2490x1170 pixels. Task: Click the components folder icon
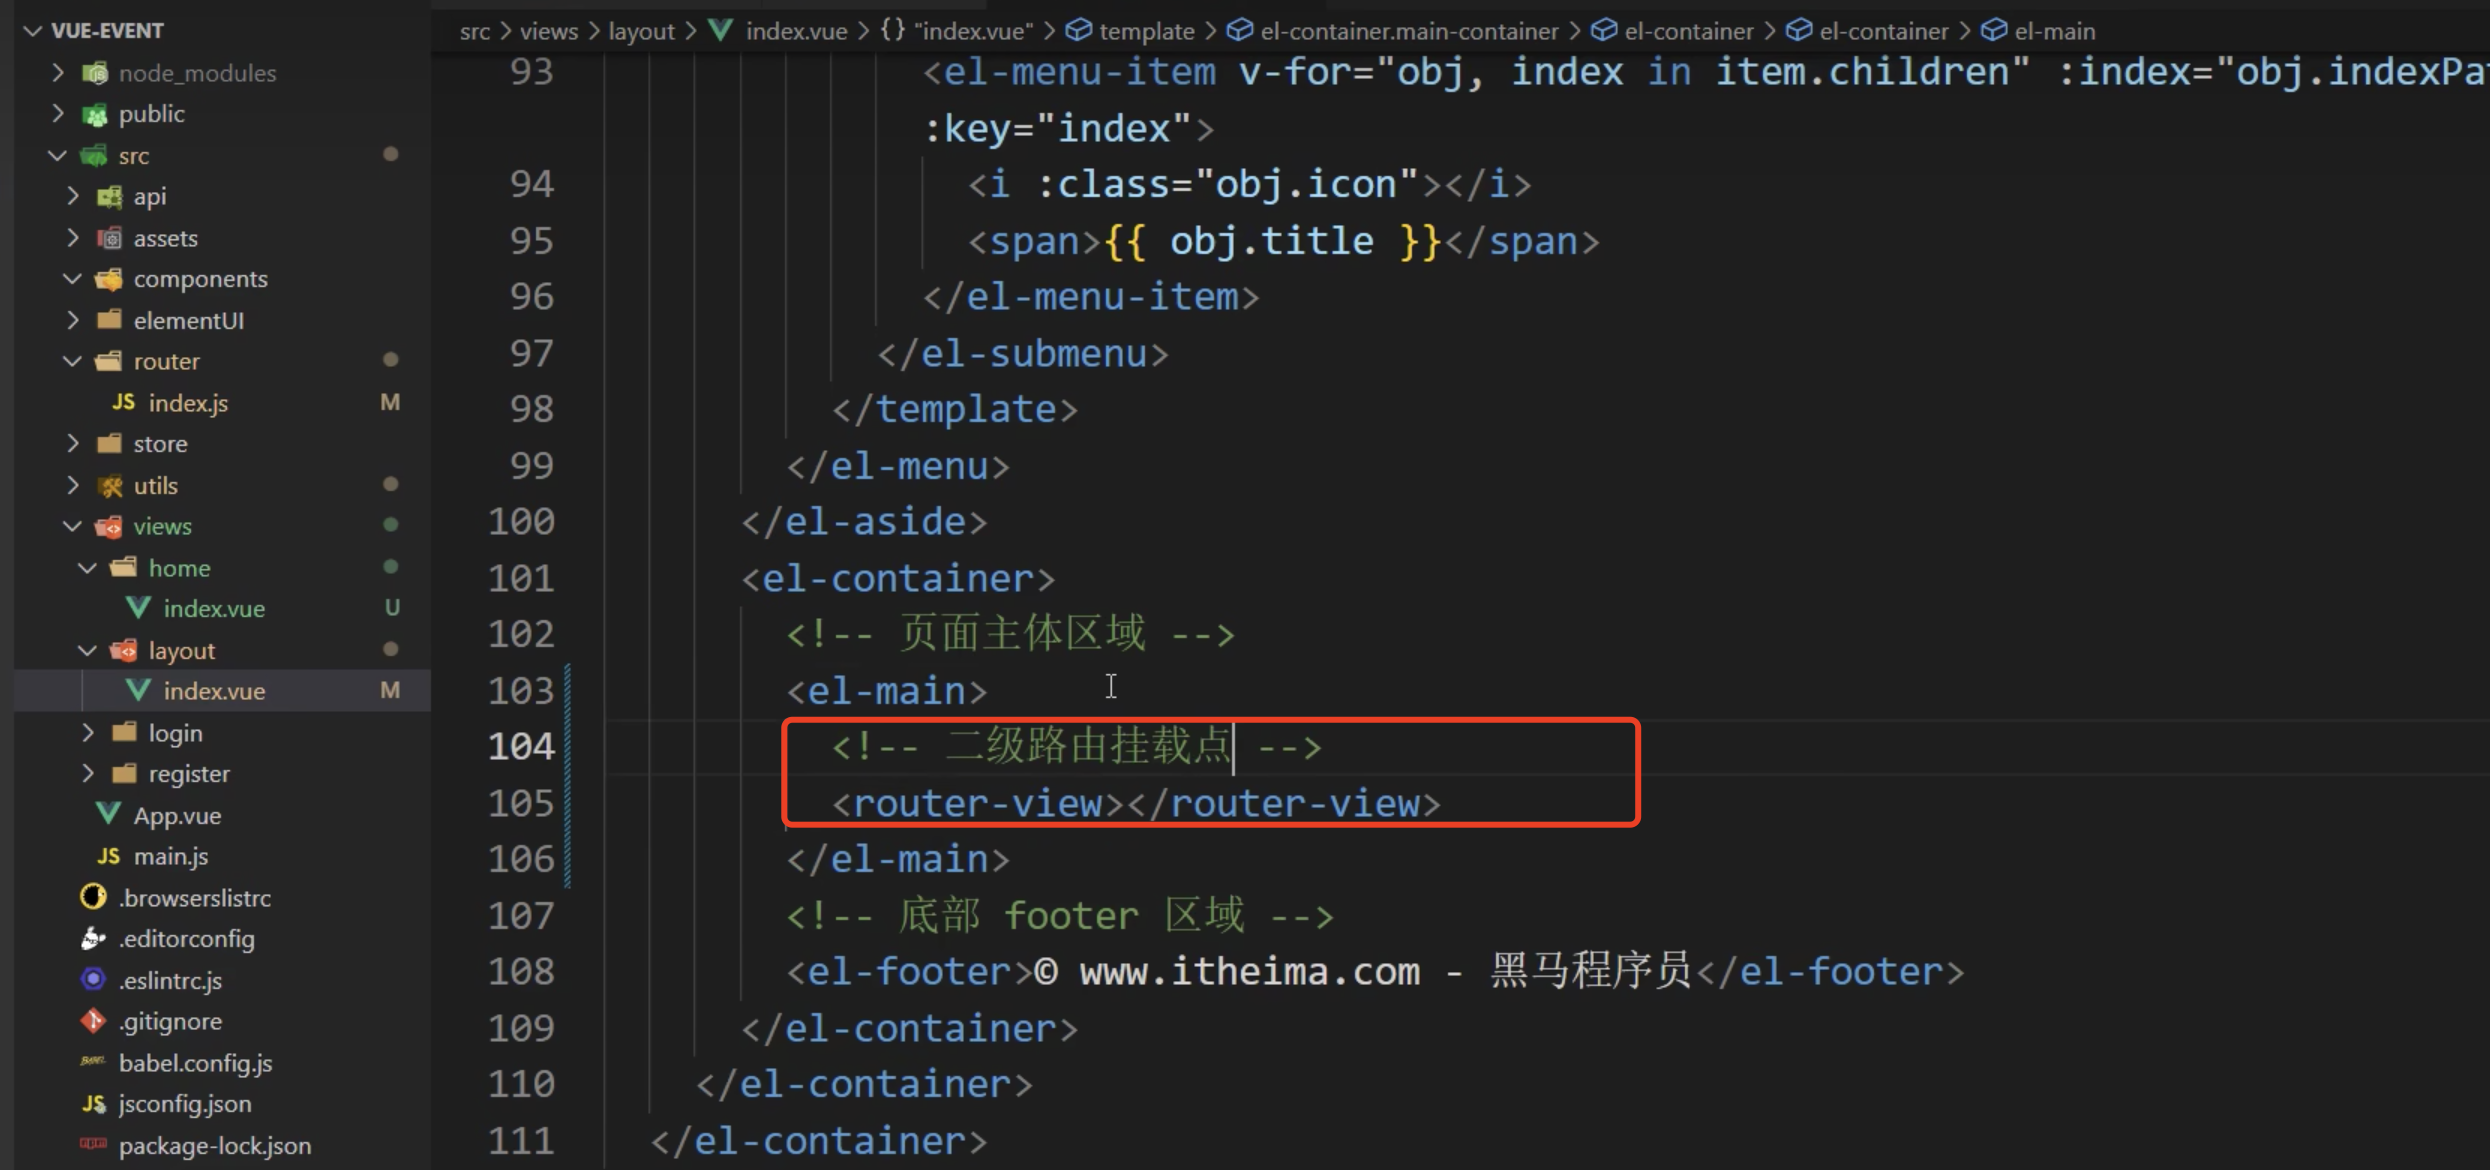pyautogui.click(x=109, y=279)
